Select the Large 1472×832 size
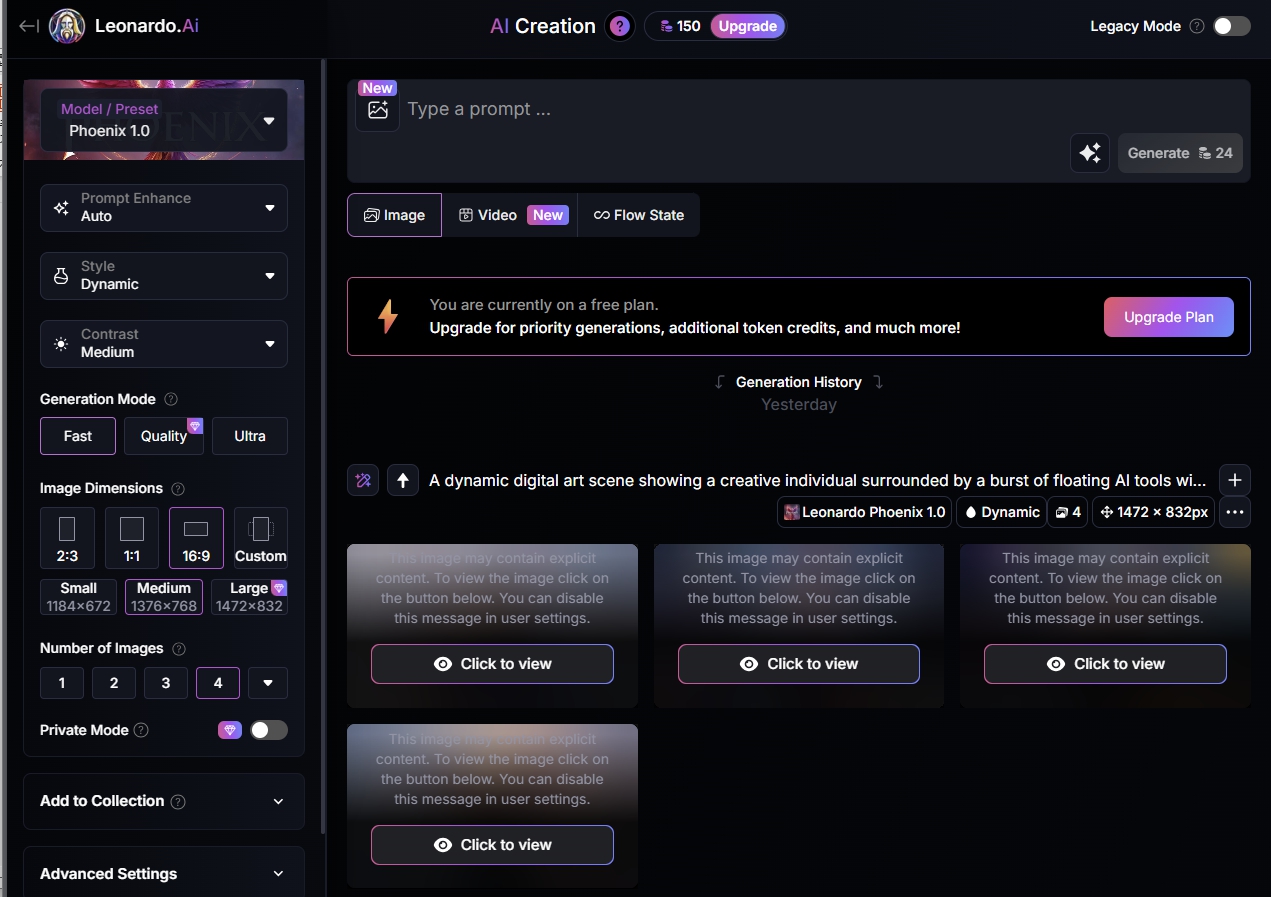Screen dimensions: 1271x897 pyautogui.click(x=250, y=597)
